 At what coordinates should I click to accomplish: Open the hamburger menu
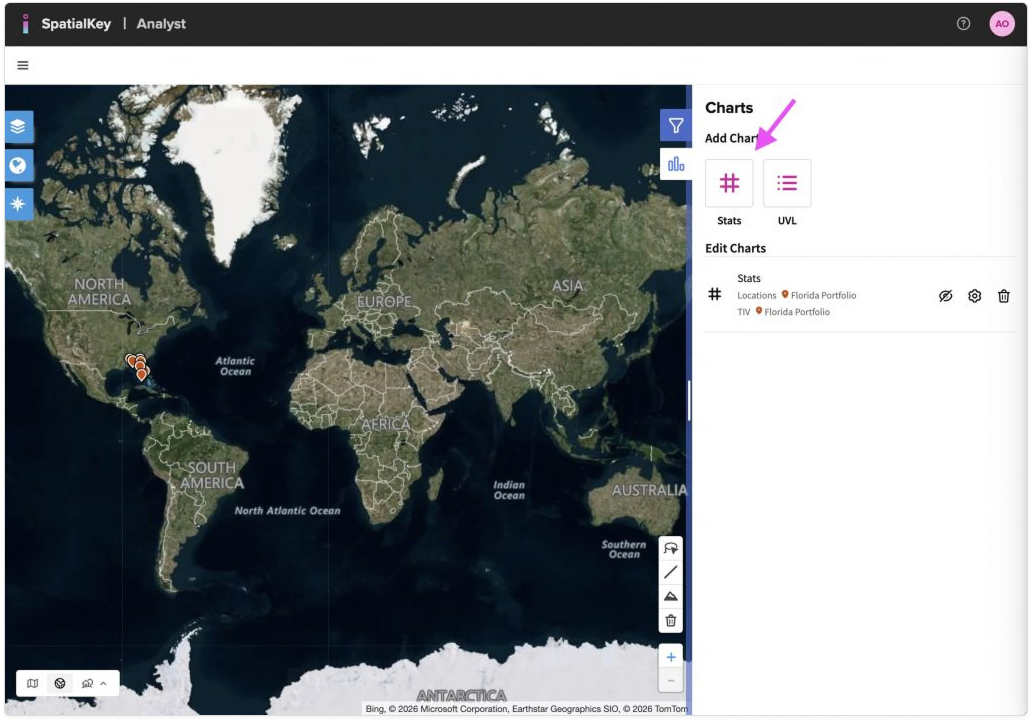(x=23, y=65)
